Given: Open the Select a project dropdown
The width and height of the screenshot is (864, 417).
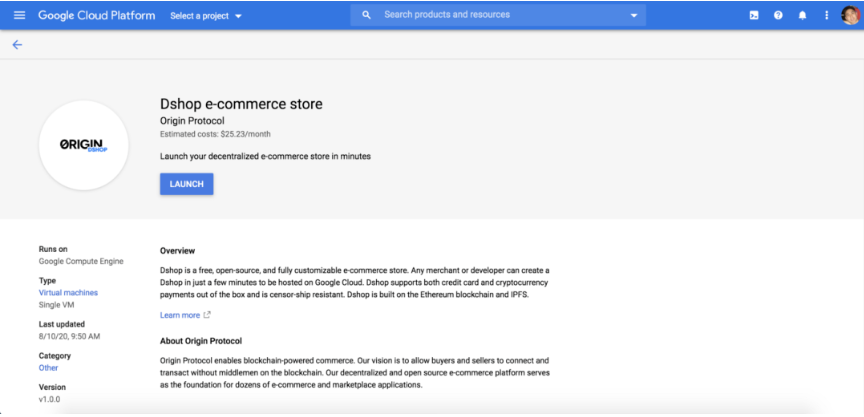Looking at the screenshot, I should (206, 16).
